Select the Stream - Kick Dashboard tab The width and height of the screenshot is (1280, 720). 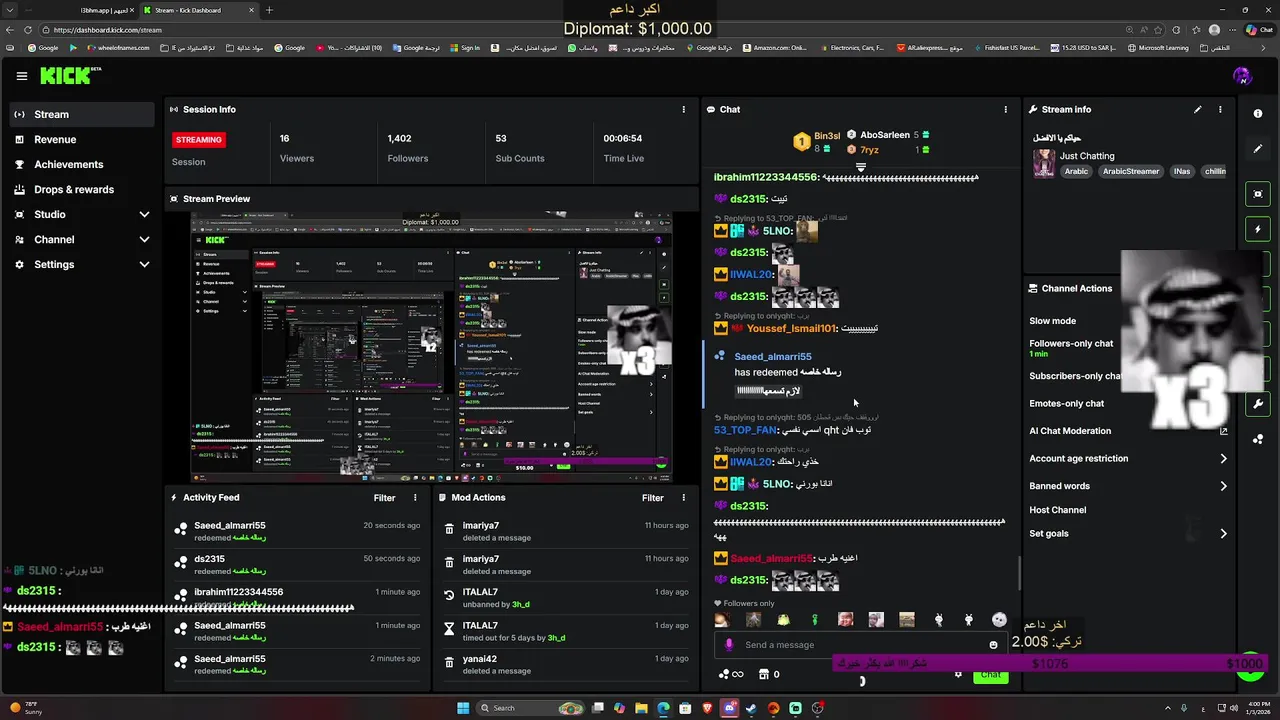(197, 10)
